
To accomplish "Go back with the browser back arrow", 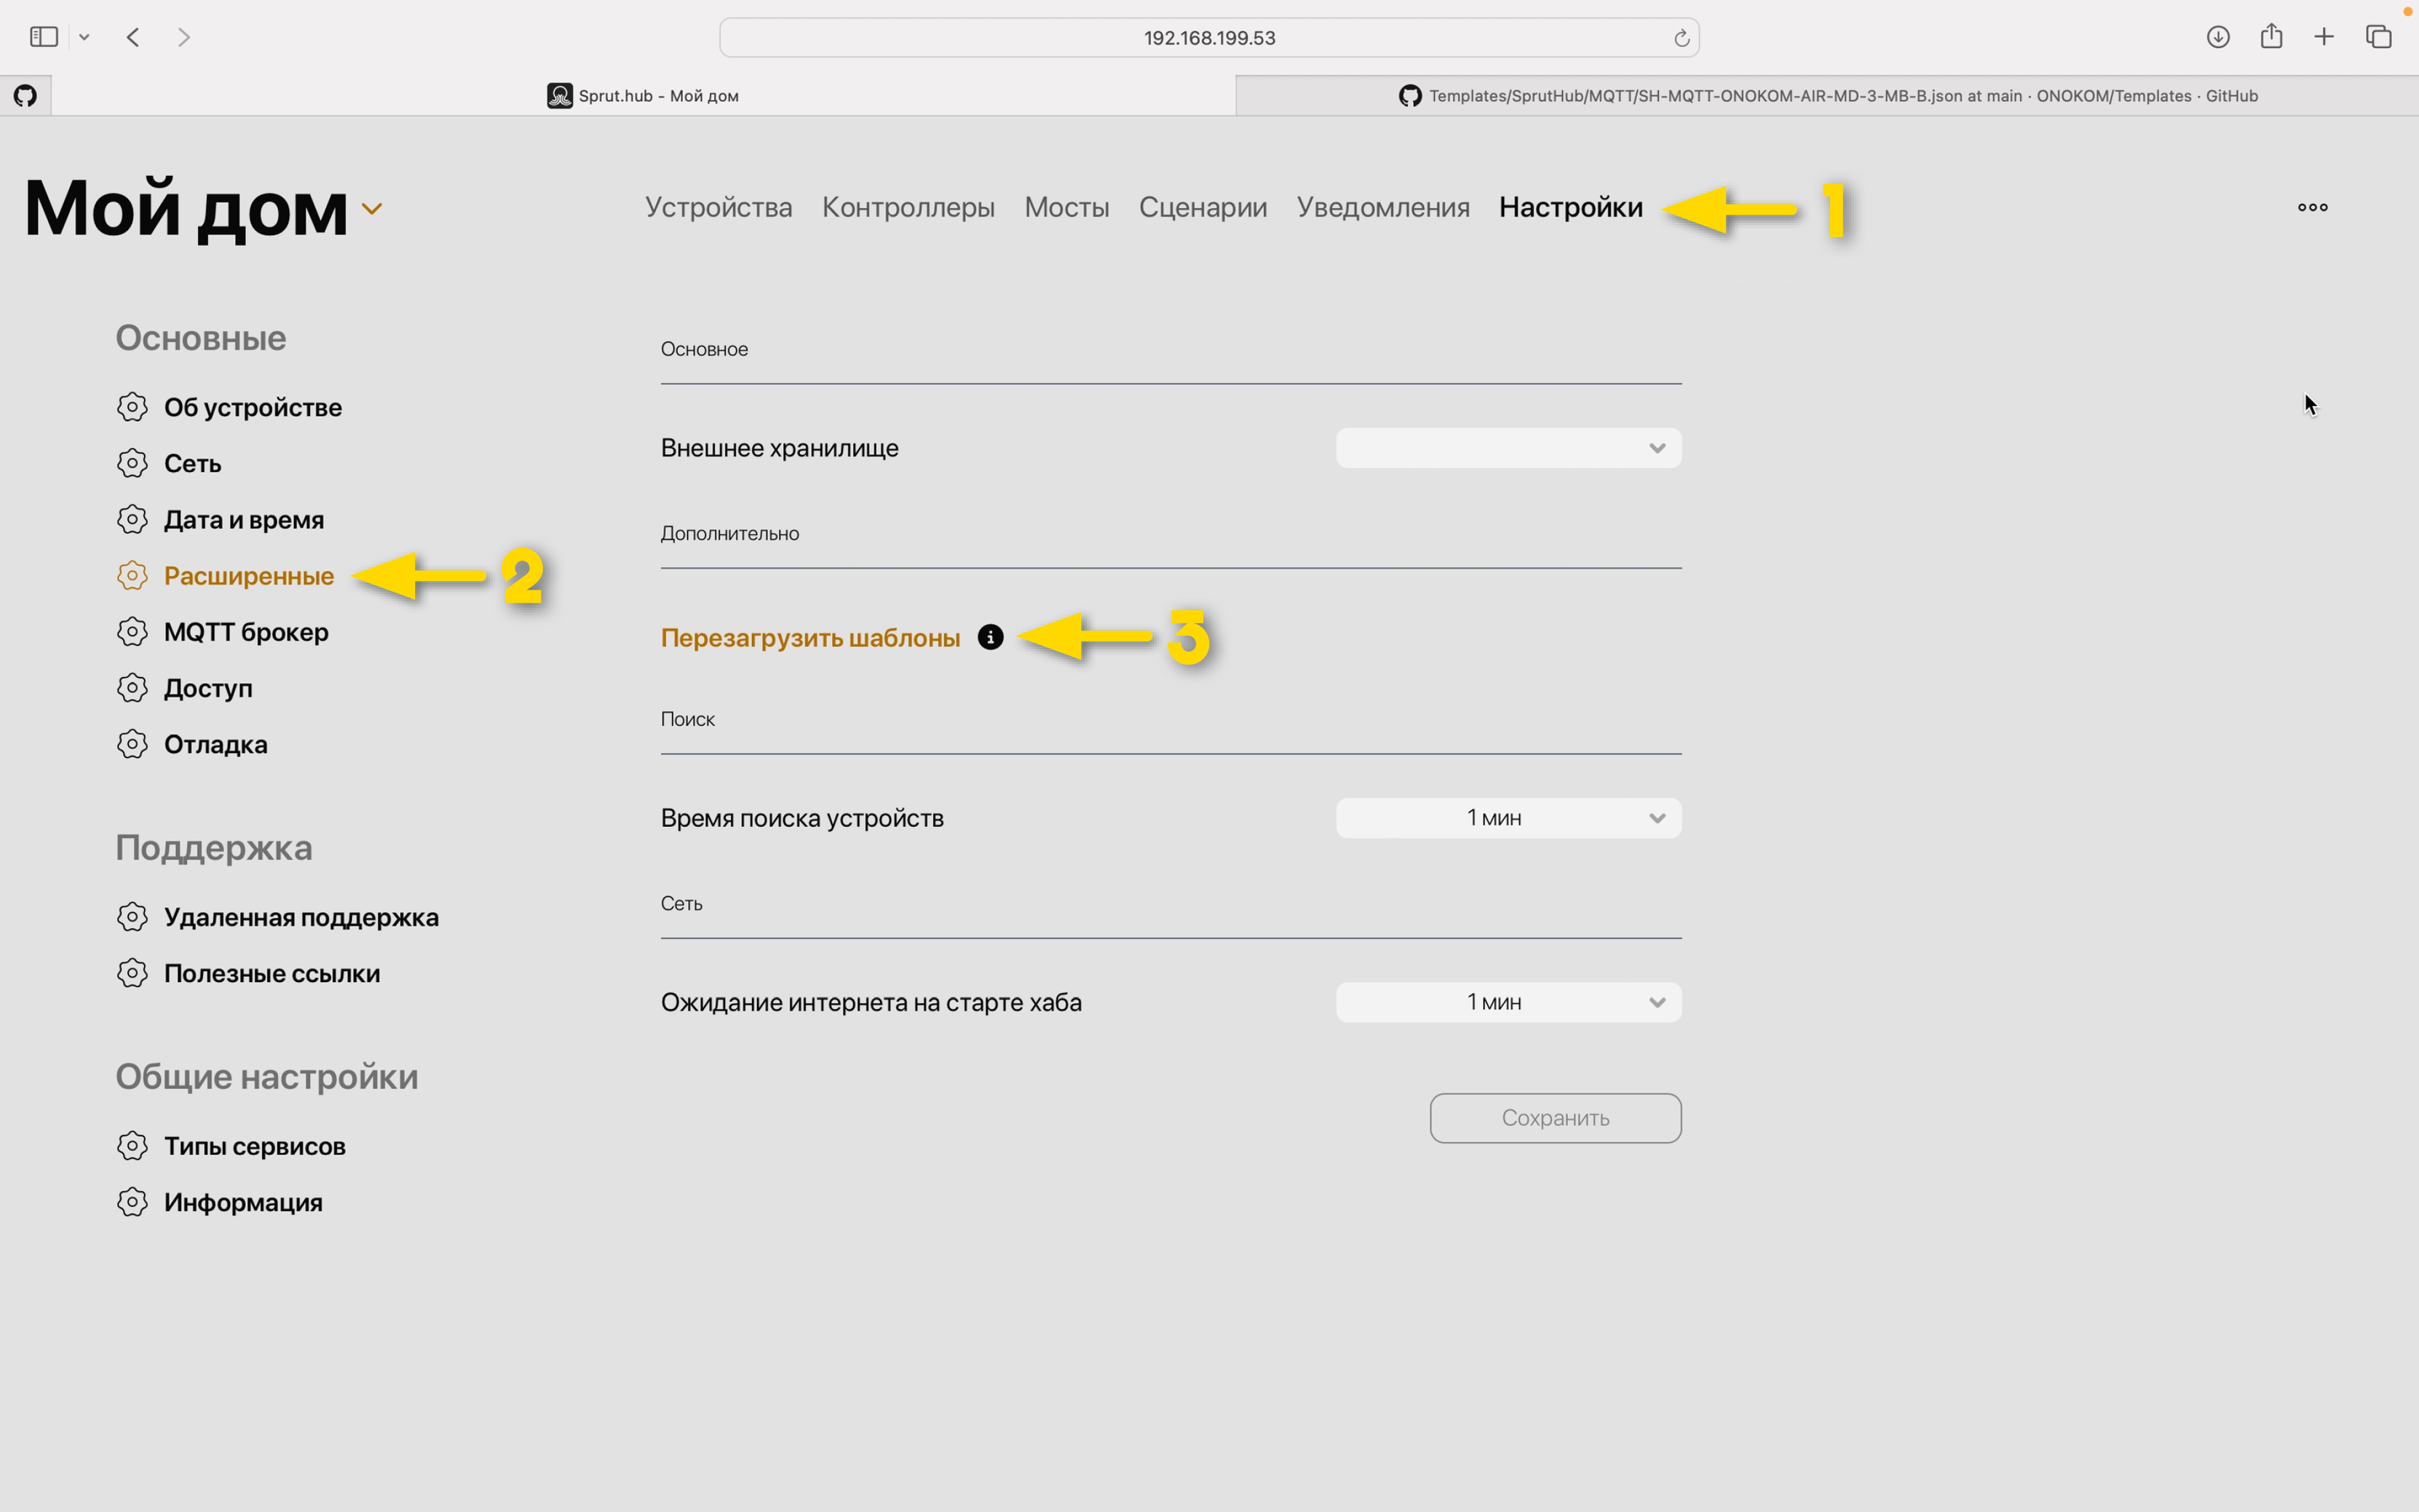I will (x=133, y=37).
